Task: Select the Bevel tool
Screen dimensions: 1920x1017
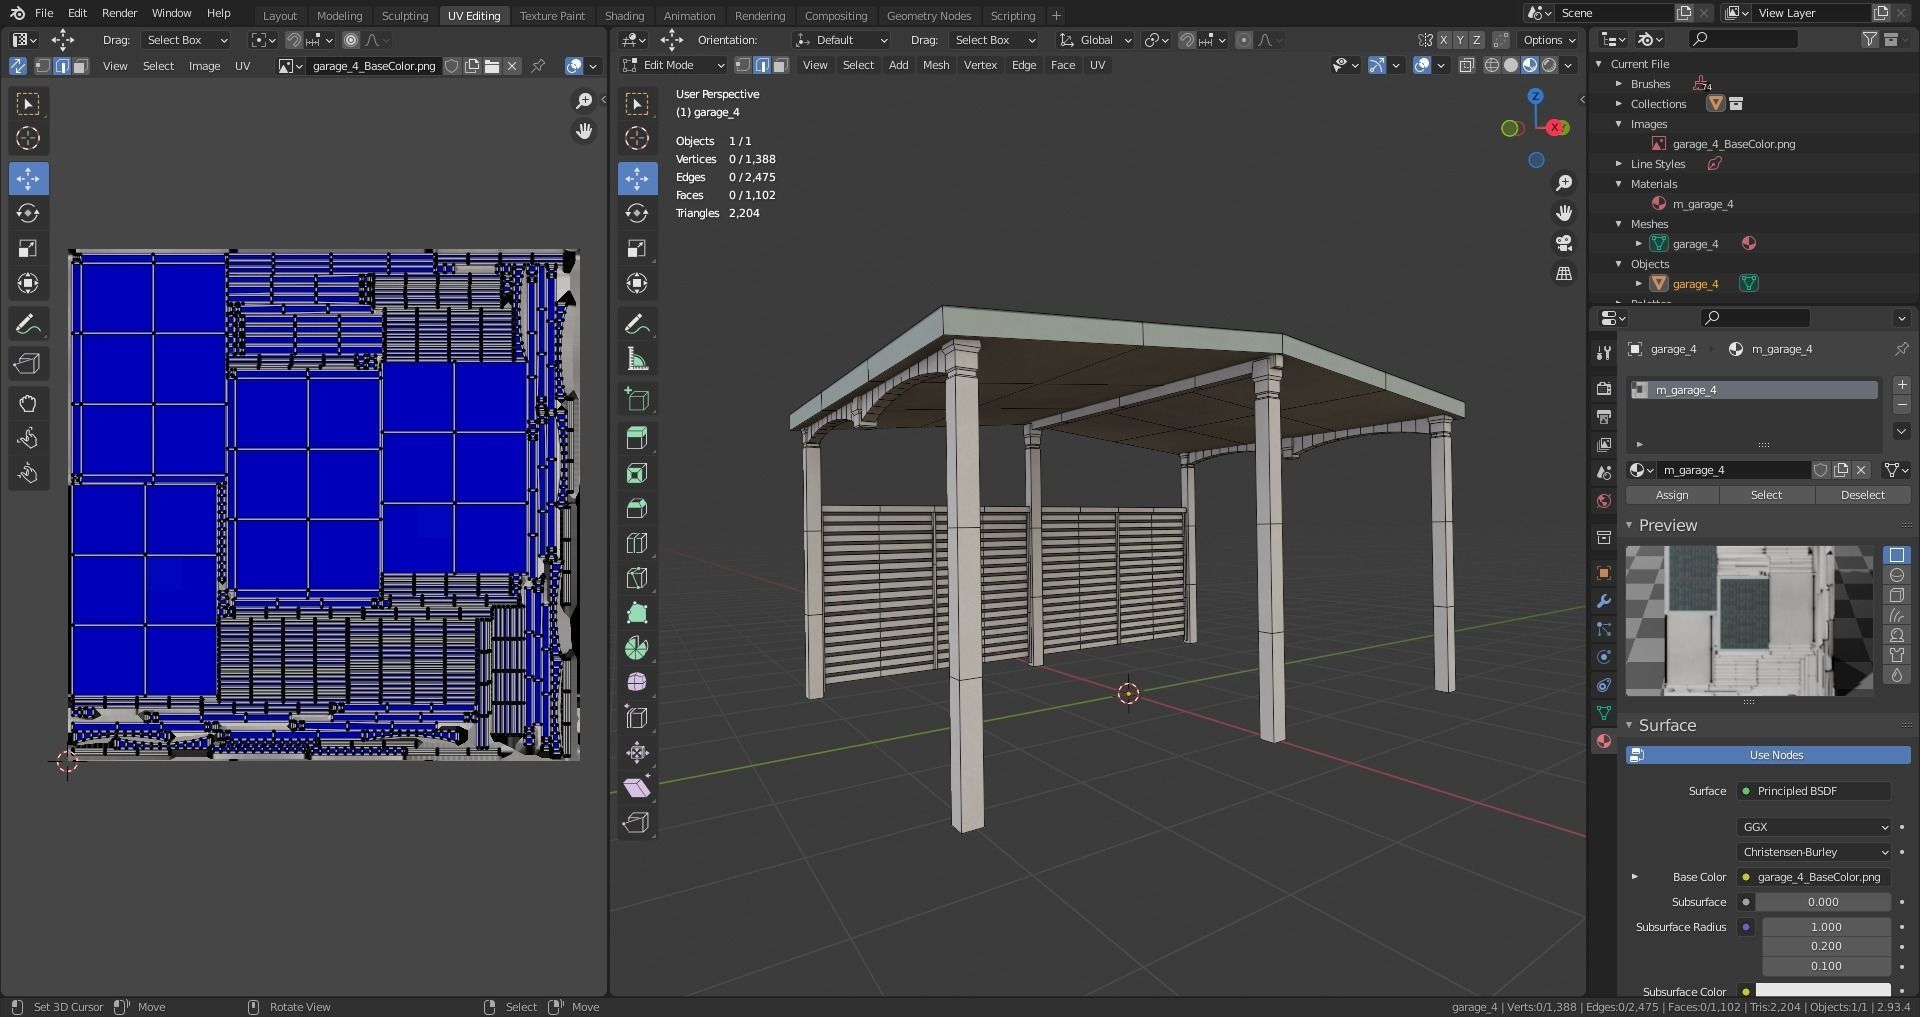Action: click(637, 508)
